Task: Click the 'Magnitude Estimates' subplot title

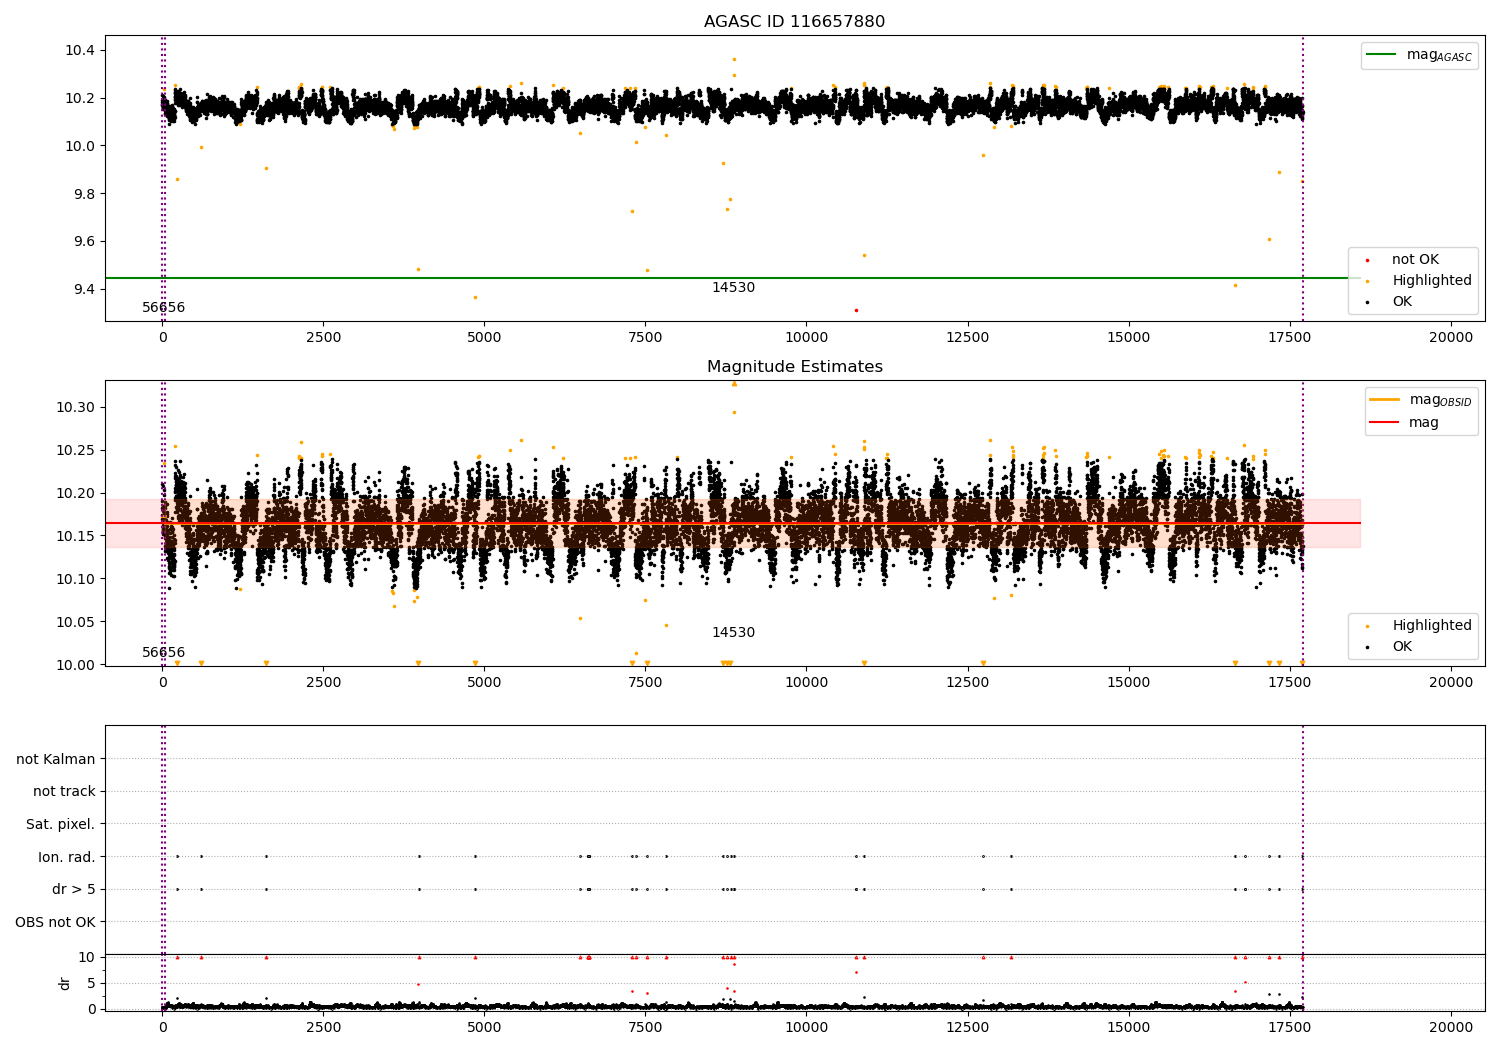Action: click(x=794, y=367)
